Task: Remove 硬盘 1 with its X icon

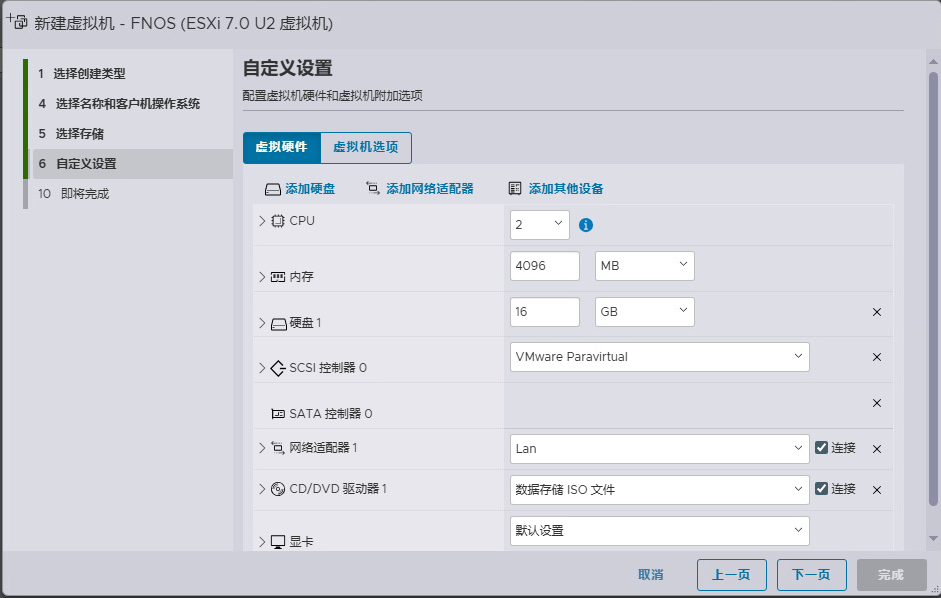Action: 877,312
